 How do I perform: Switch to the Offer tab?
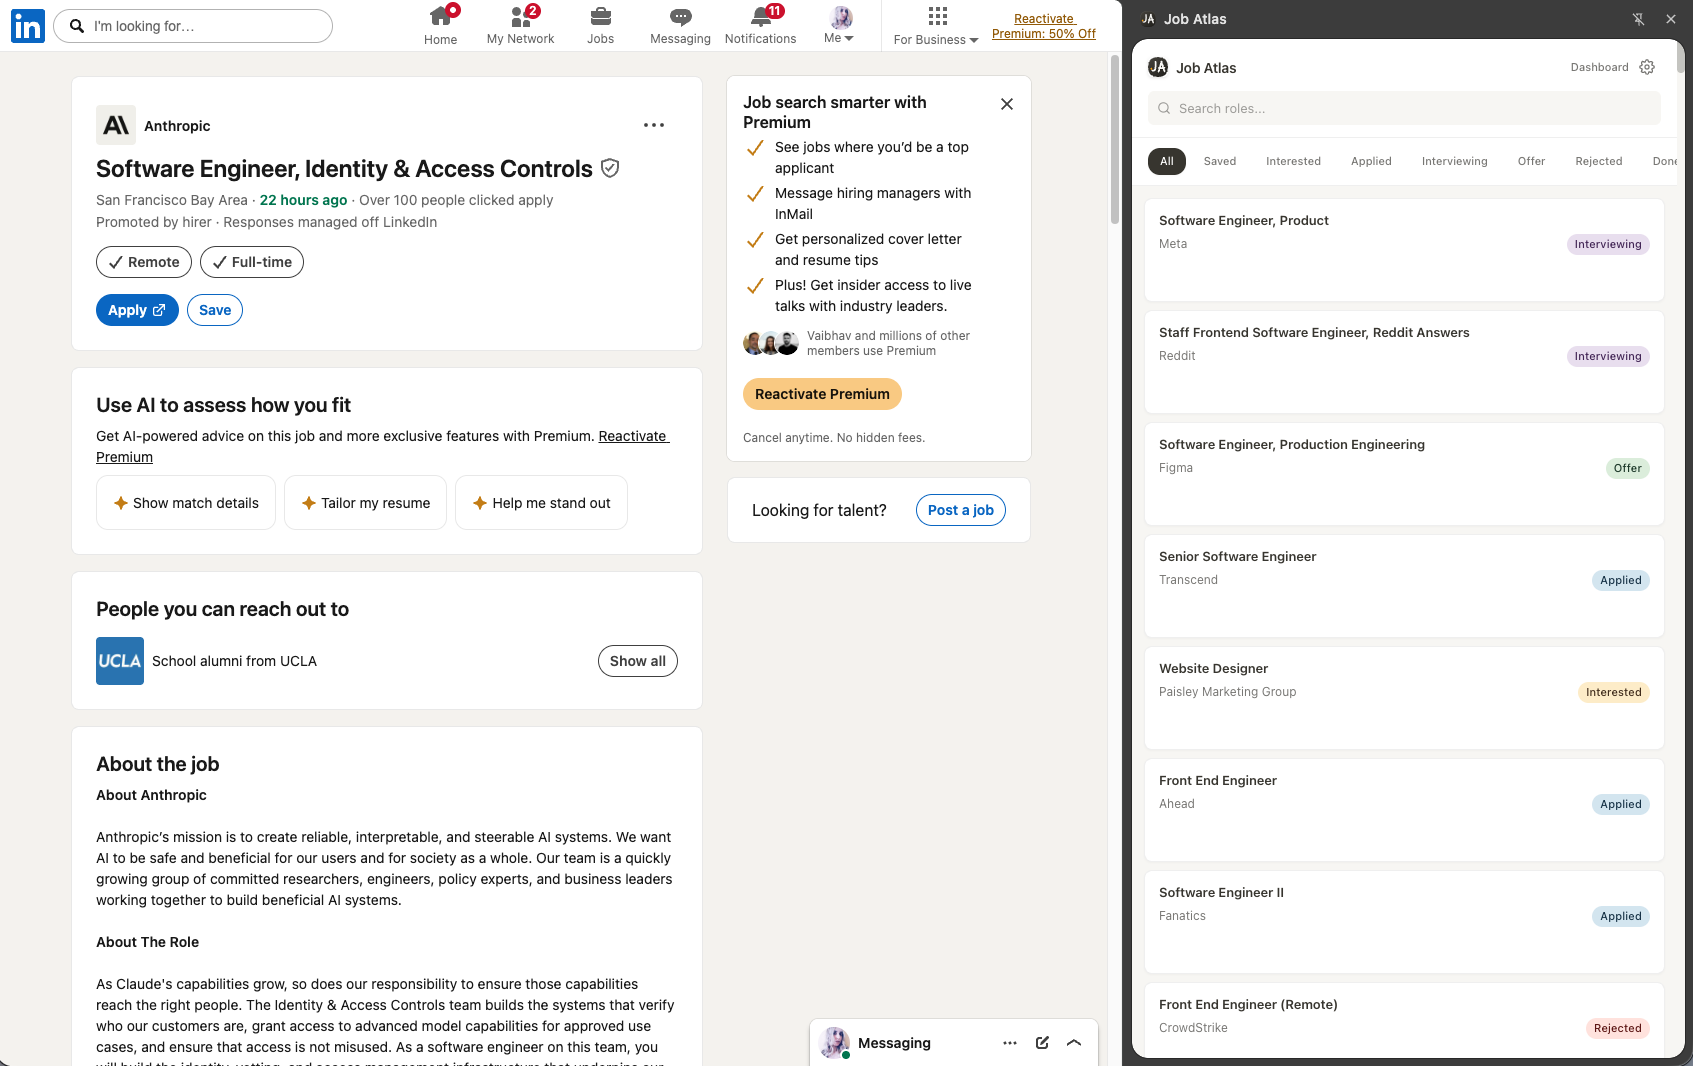point(1531,161)
